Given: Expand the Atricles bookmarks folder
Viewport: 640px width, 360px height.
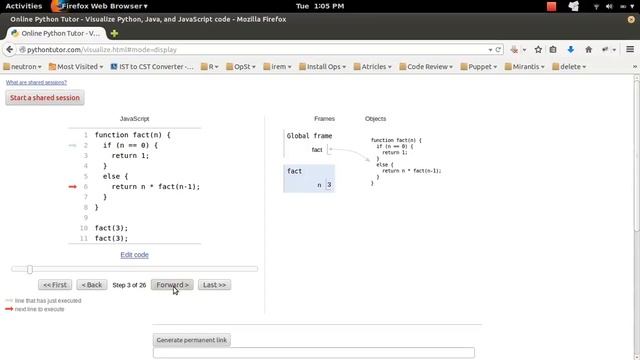Looking at the screenshot, I should pos(373,67).
